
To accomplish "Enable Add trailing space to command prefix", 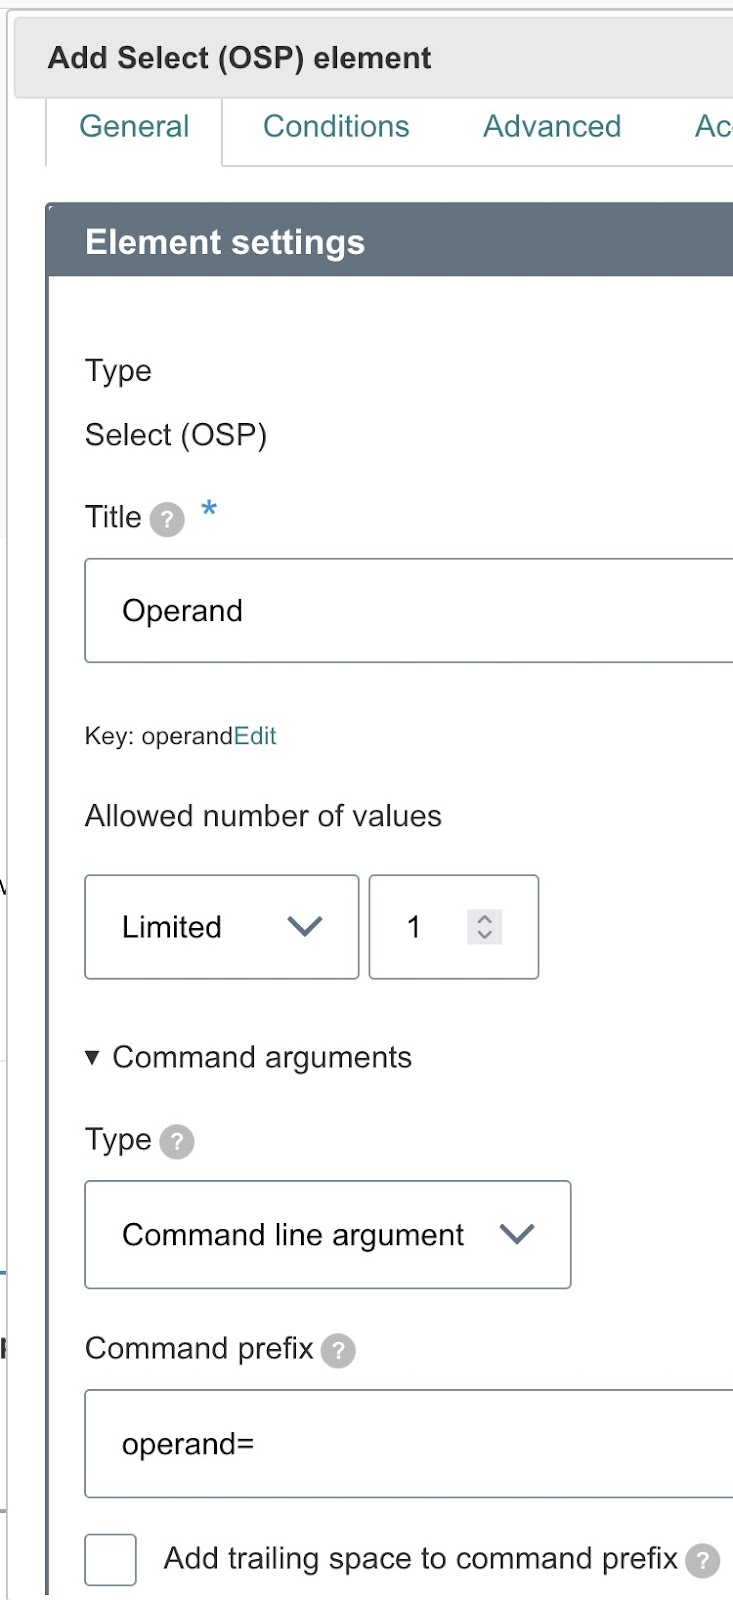I will coord(111,1559).
